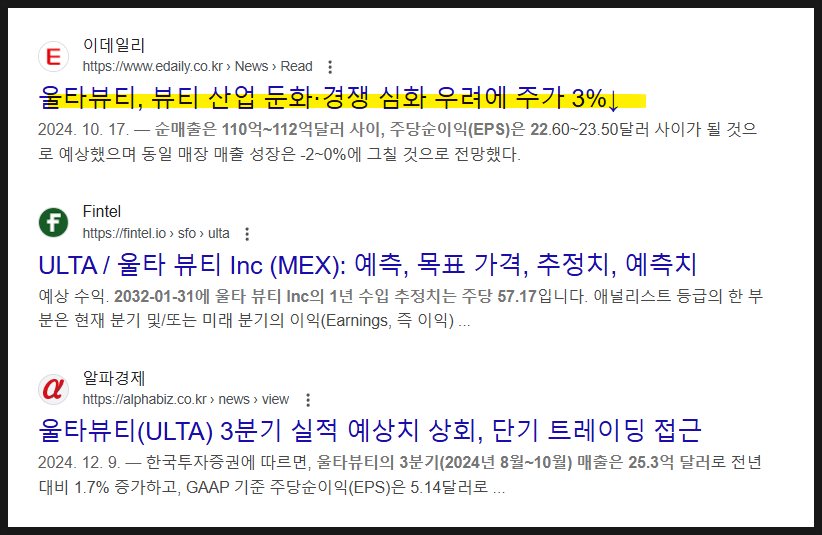Click the 2024. 12. 9. snippet text
822x535 pixels.
tap(399, 475)
